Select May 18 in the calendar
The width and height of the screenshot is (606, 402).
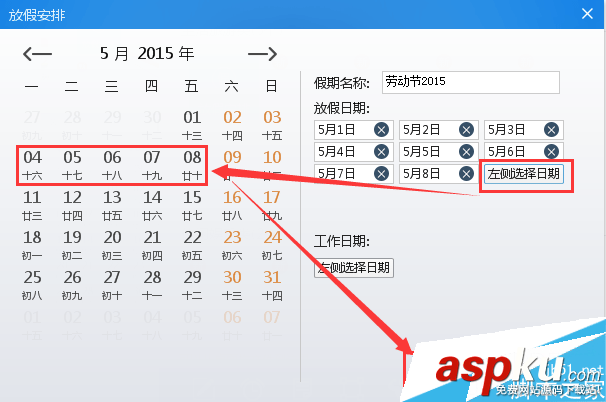tap(32, 245)
